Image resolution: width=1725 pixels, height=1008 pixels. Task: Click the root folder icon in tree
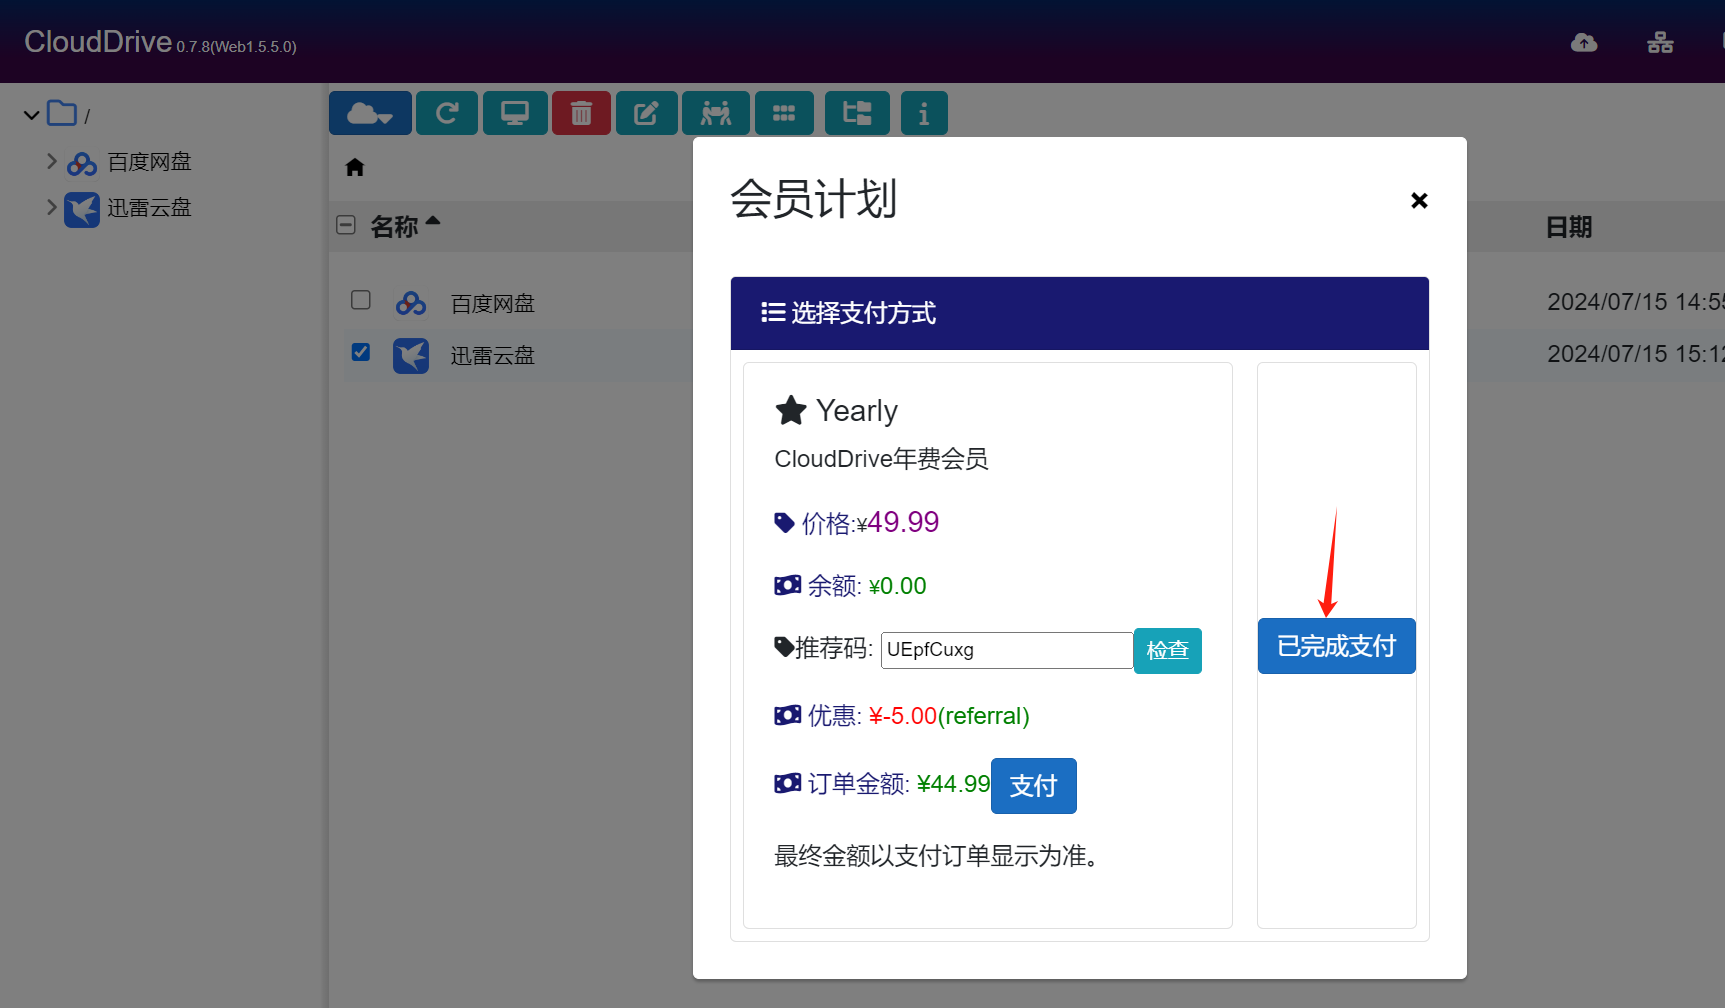point(62,114)
